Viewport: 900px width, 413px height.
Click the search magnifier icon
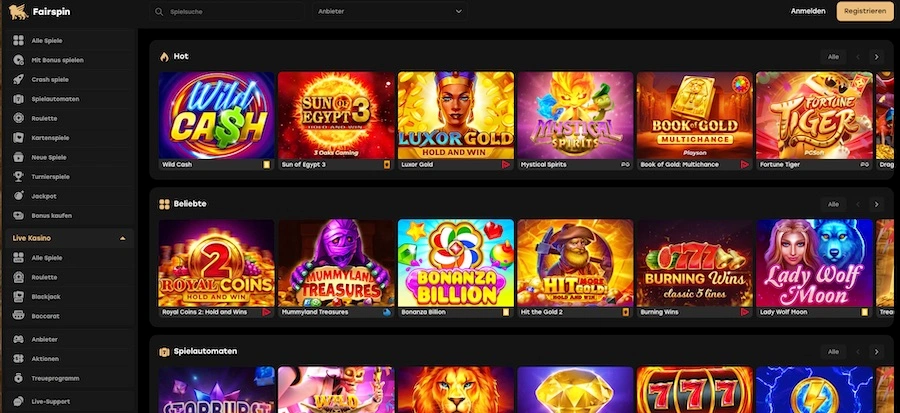point(161,11)
